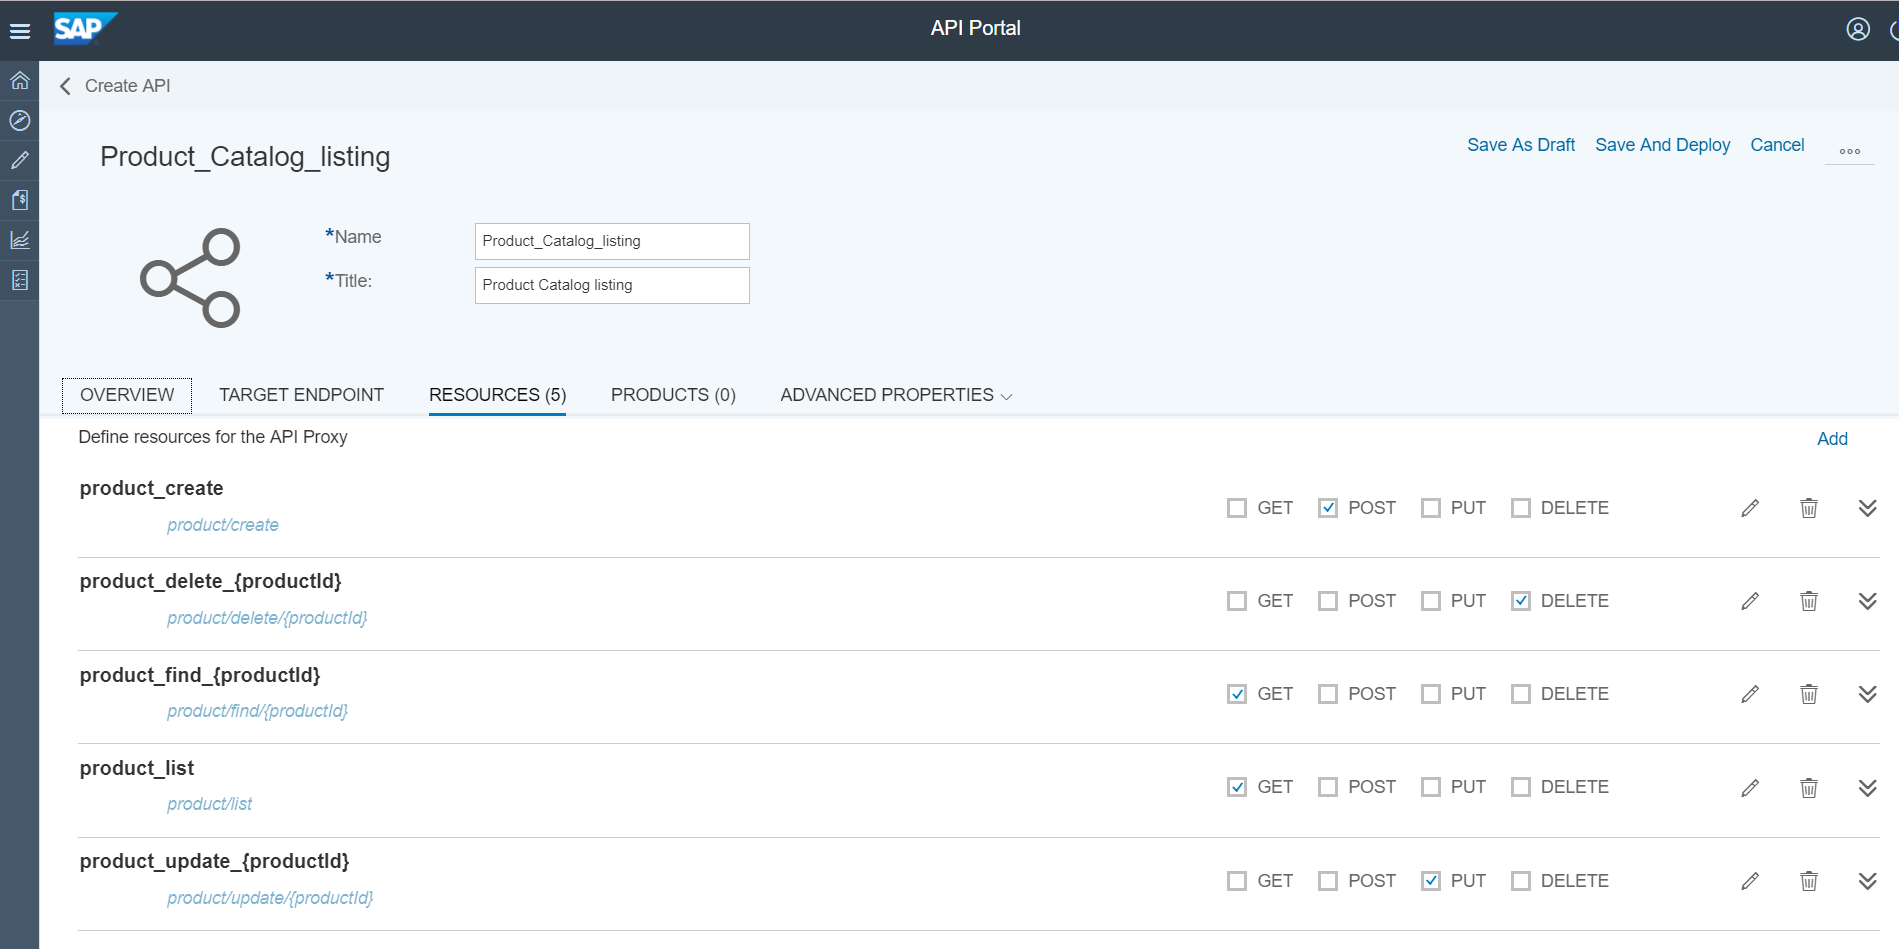Screen dimensions: 1899x949
Task: Delete the product_update_{productId} resource
Action: click(1808, 881)
